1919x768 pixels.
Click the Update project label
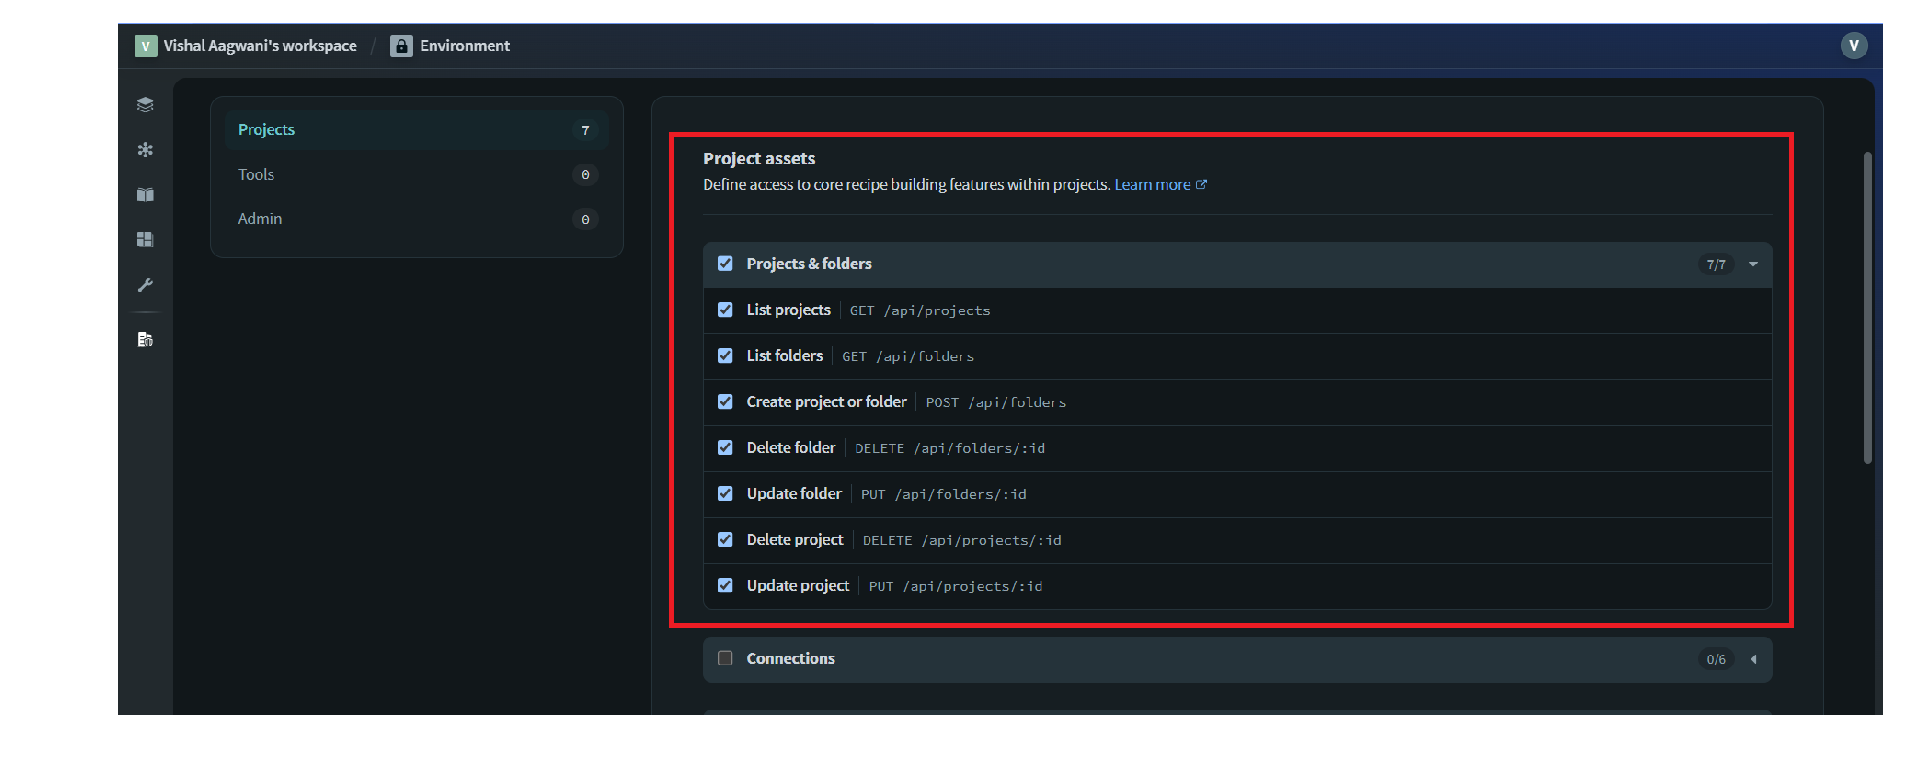click(x=798, y=586)
